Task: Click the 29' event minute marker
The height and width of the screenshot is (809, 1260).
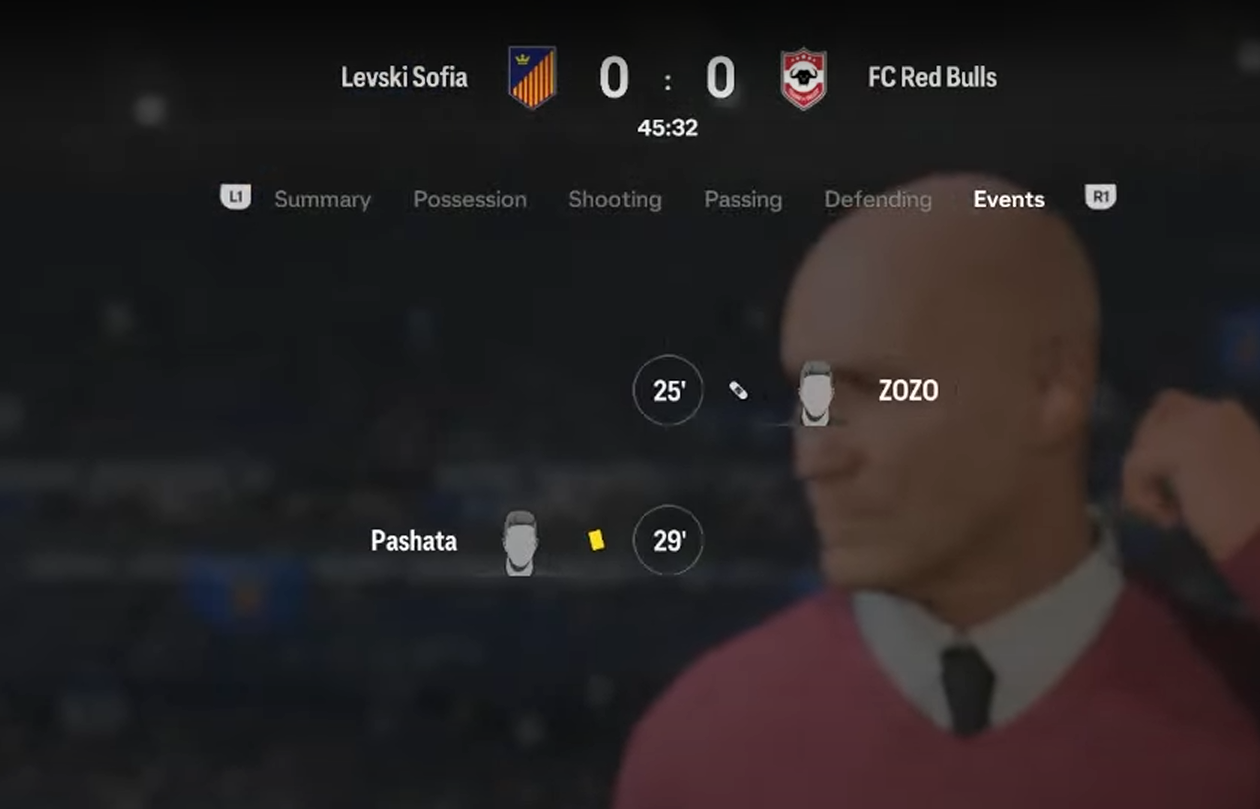Action: (668, 540)
